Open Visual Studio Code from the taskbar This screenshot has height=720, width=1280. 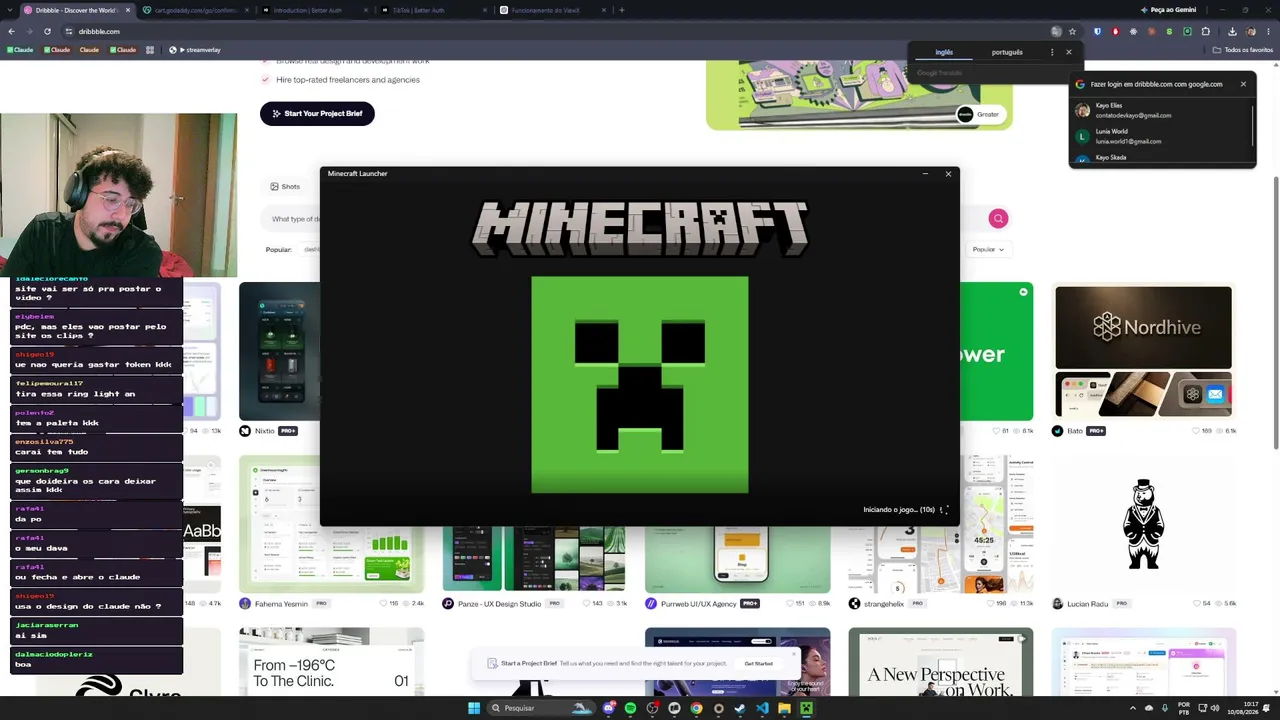(x=762, y=708)
